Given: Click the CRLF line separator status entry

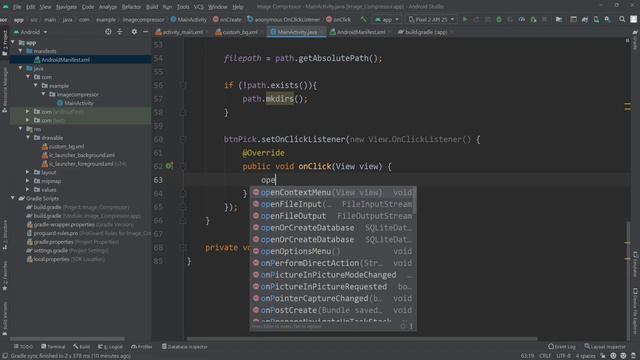Looking at the screenshot, I should [x=545, y=356].
